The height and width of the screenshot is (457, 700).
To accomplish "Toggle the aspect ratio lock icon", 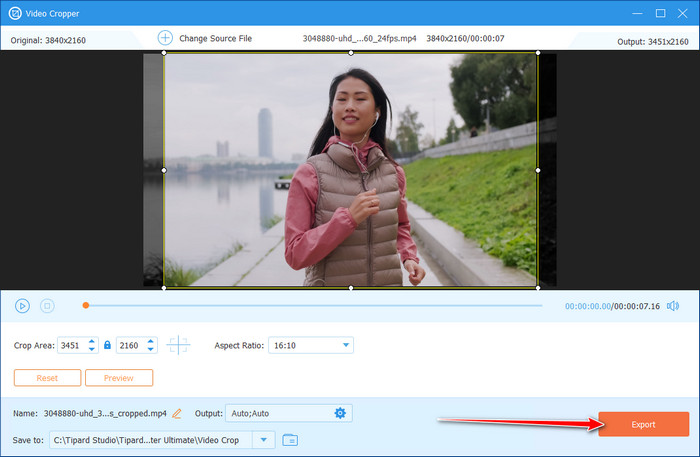I will (x=107, y=345).
